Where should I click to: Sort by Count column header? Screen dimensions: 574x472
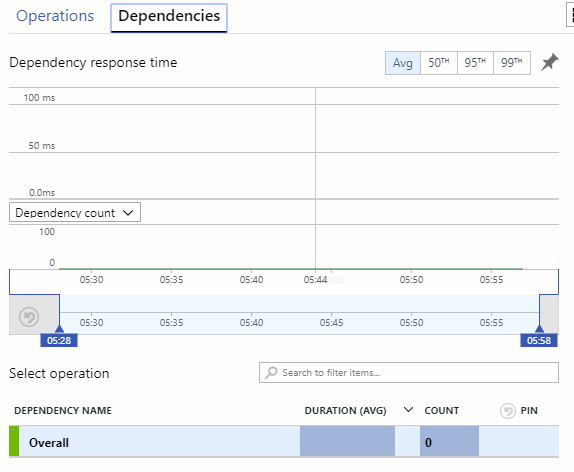click(x=441, y=411)
